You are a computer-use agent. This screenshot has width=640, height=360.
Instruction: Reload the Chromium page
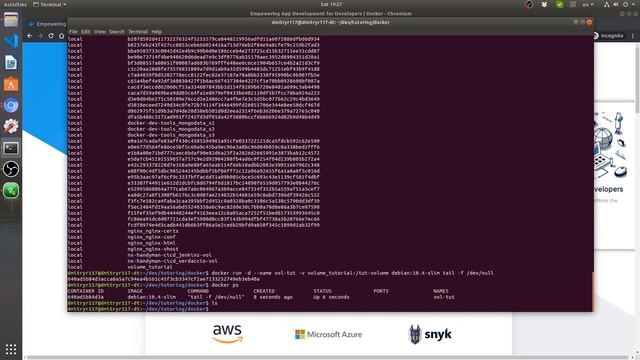click(x=51, y=36)
